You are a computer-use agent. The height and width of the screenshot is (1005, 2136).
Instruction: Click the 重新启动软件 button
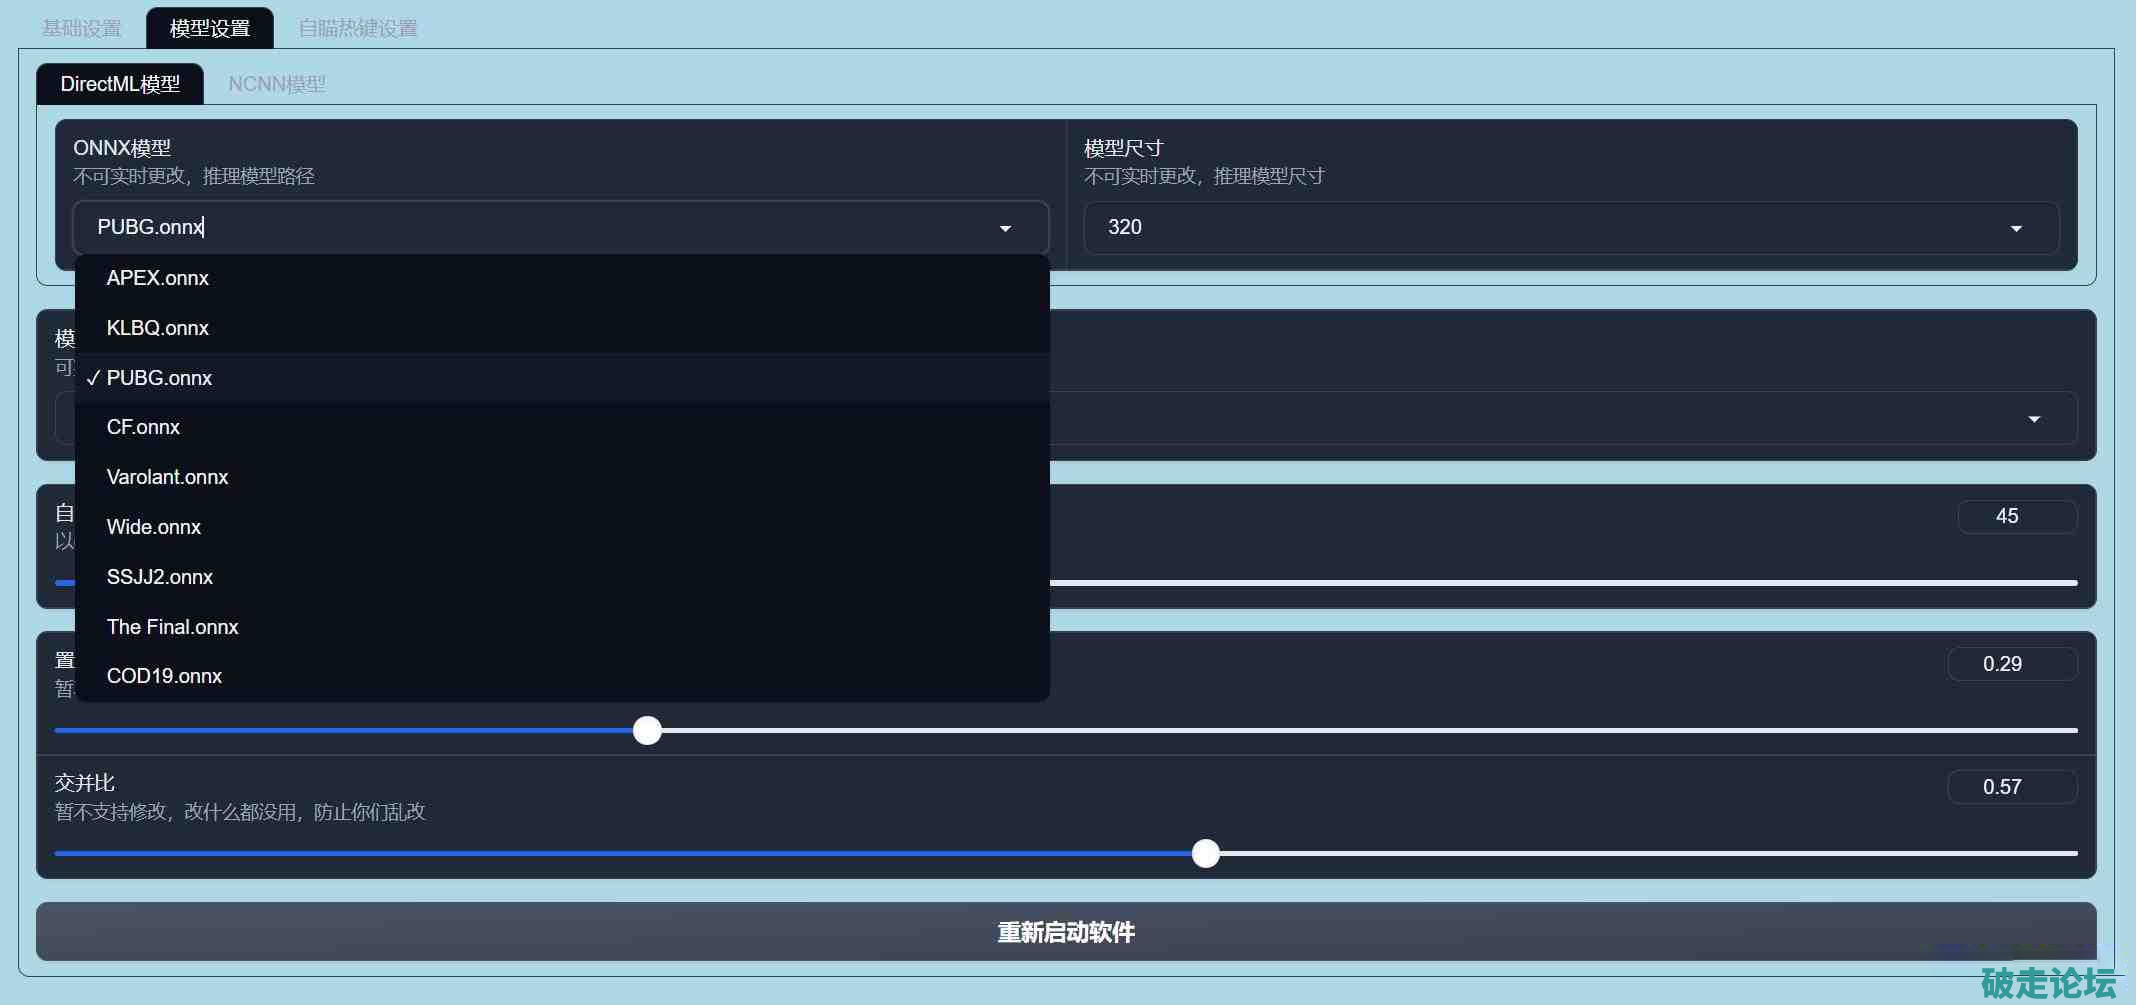coord(1066,932)
